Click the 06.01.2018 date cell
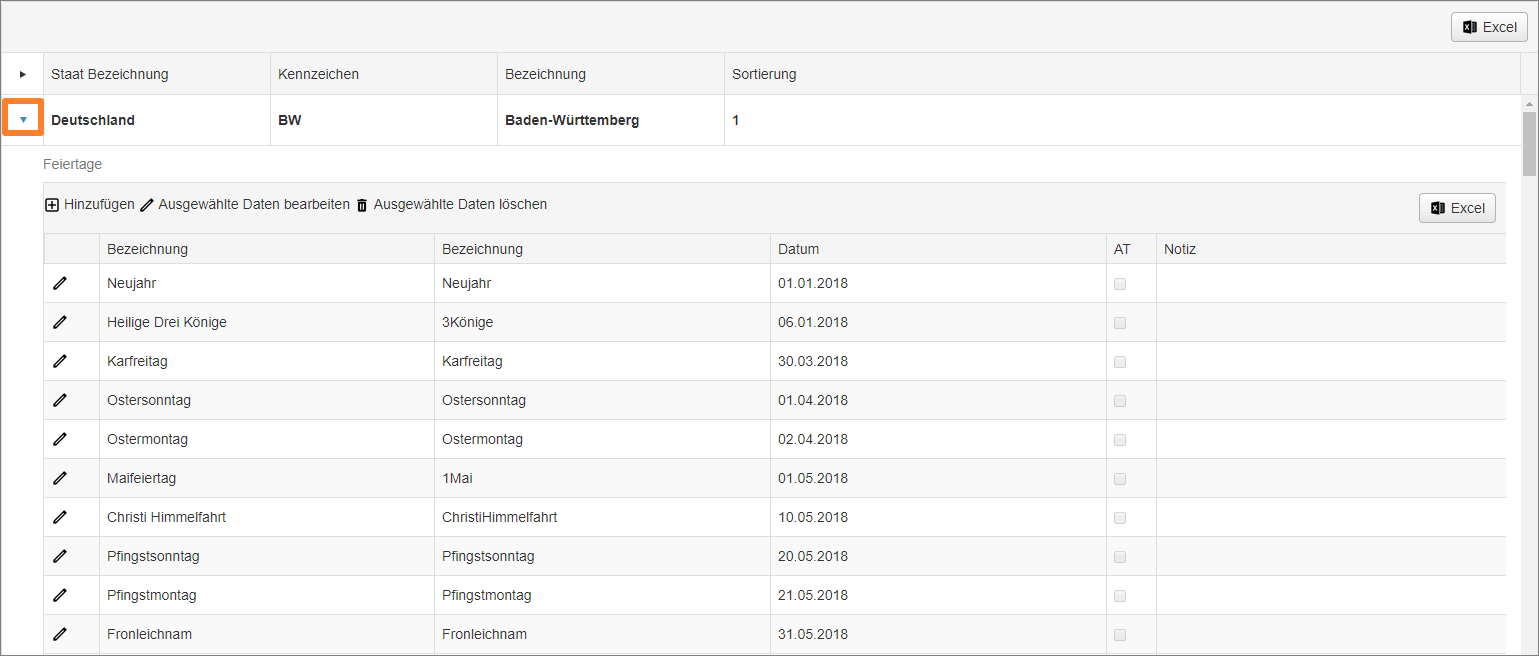 click(938, 323)
